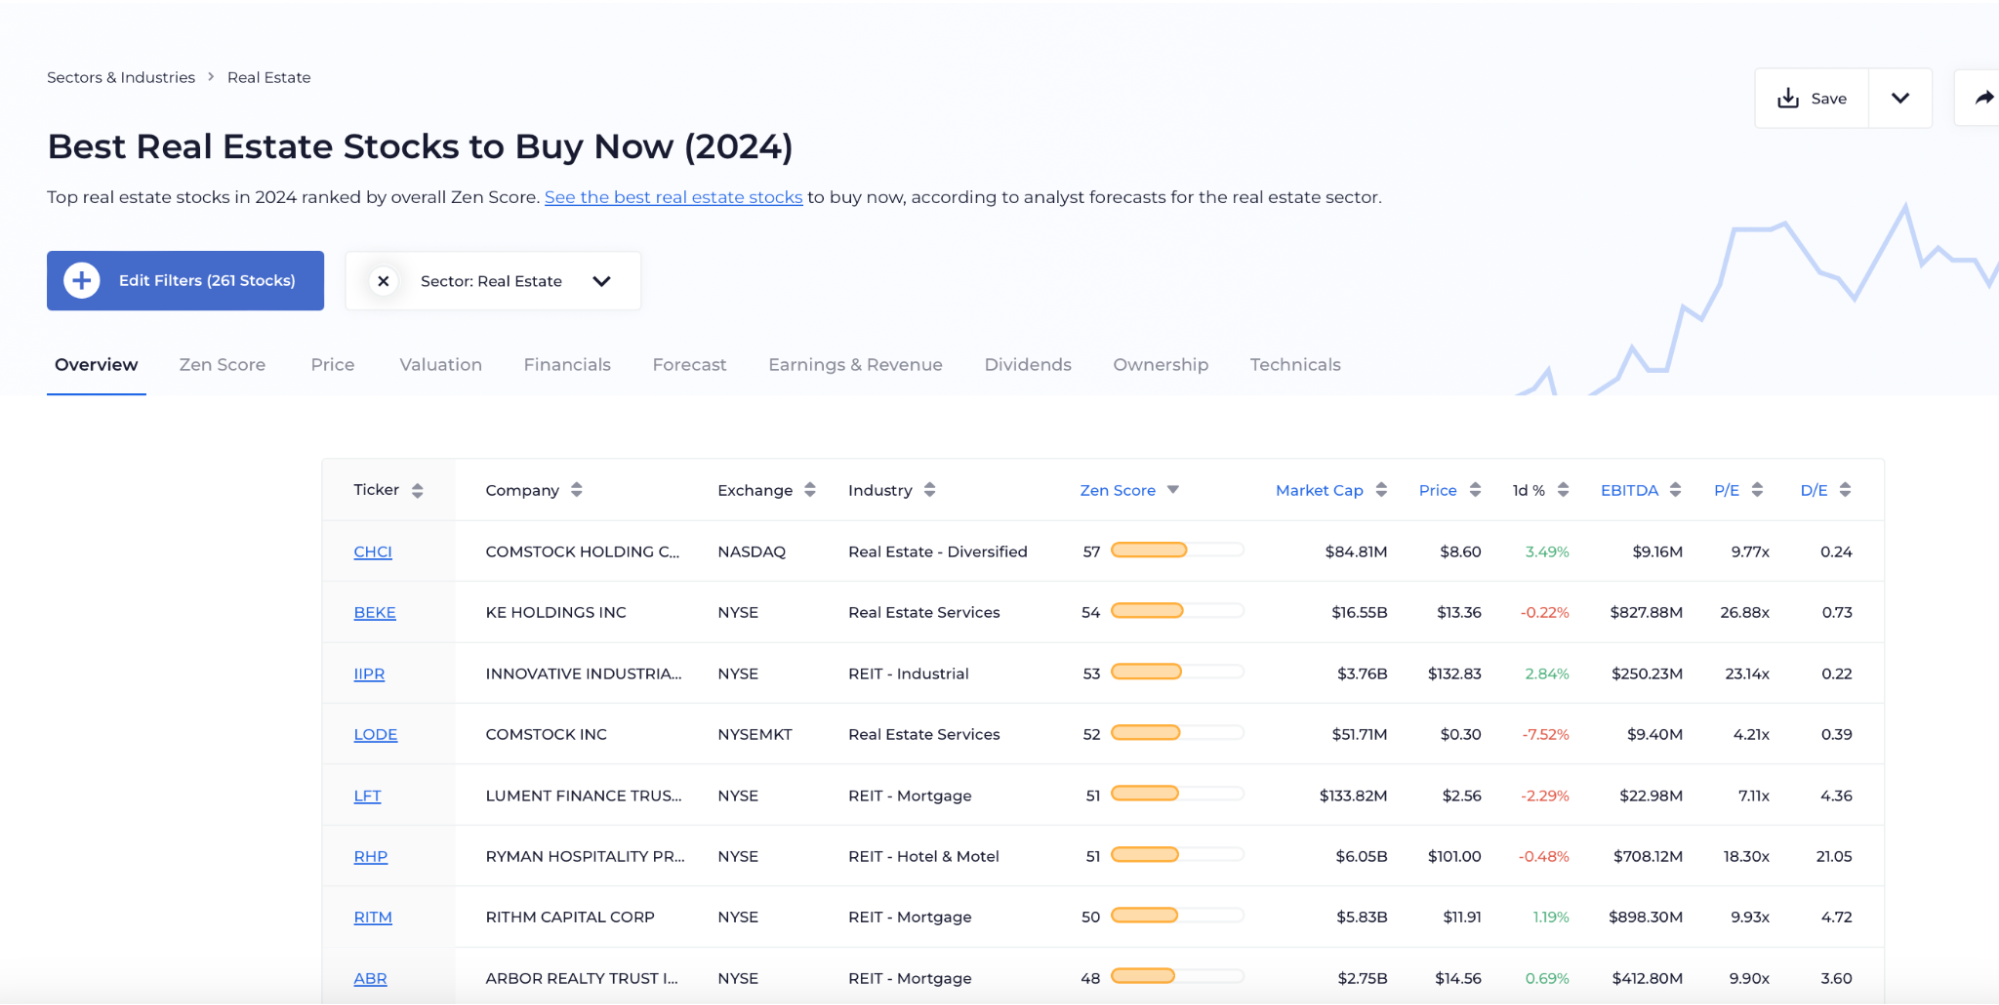The height and width of the screenshot is (1005, 1999).
Task: Click the '$132.83' price cell
Action: (1454, 674)
